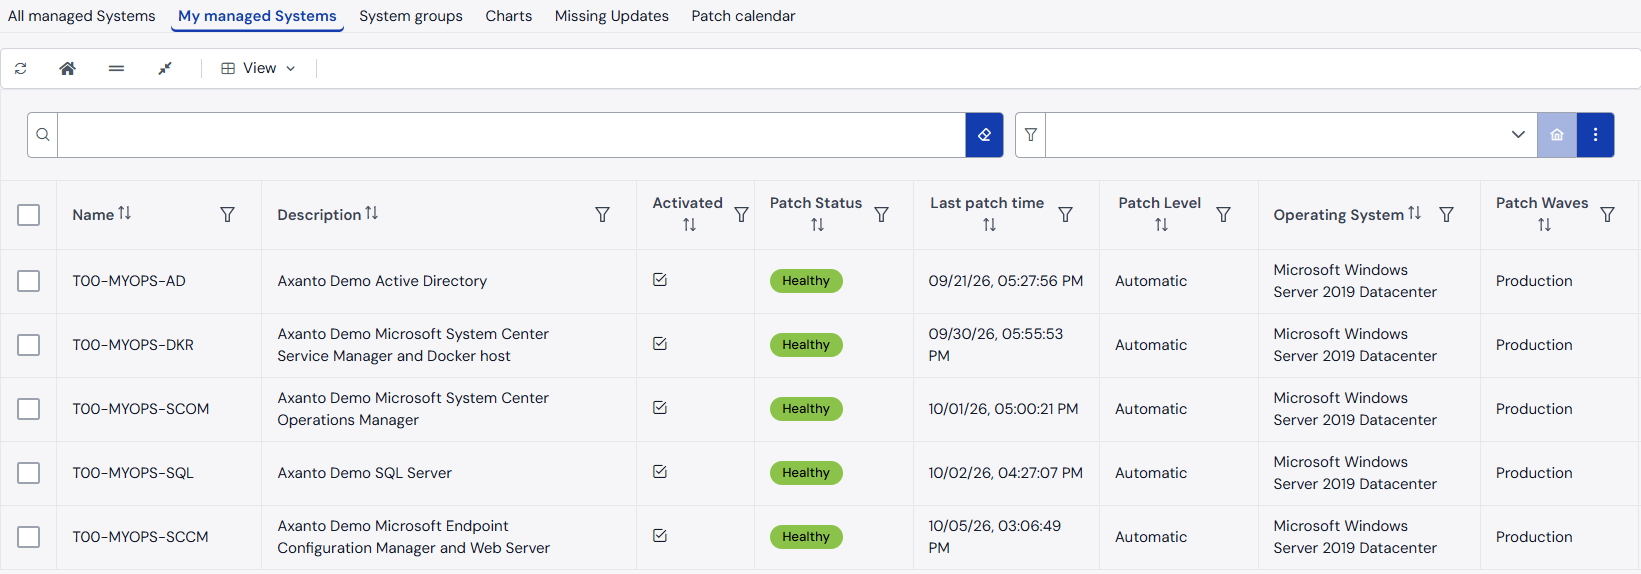Check the row checkbox for TOO-MYOPS-SCOM
This screenshot has height=574, width=1641.
(29, 409)
